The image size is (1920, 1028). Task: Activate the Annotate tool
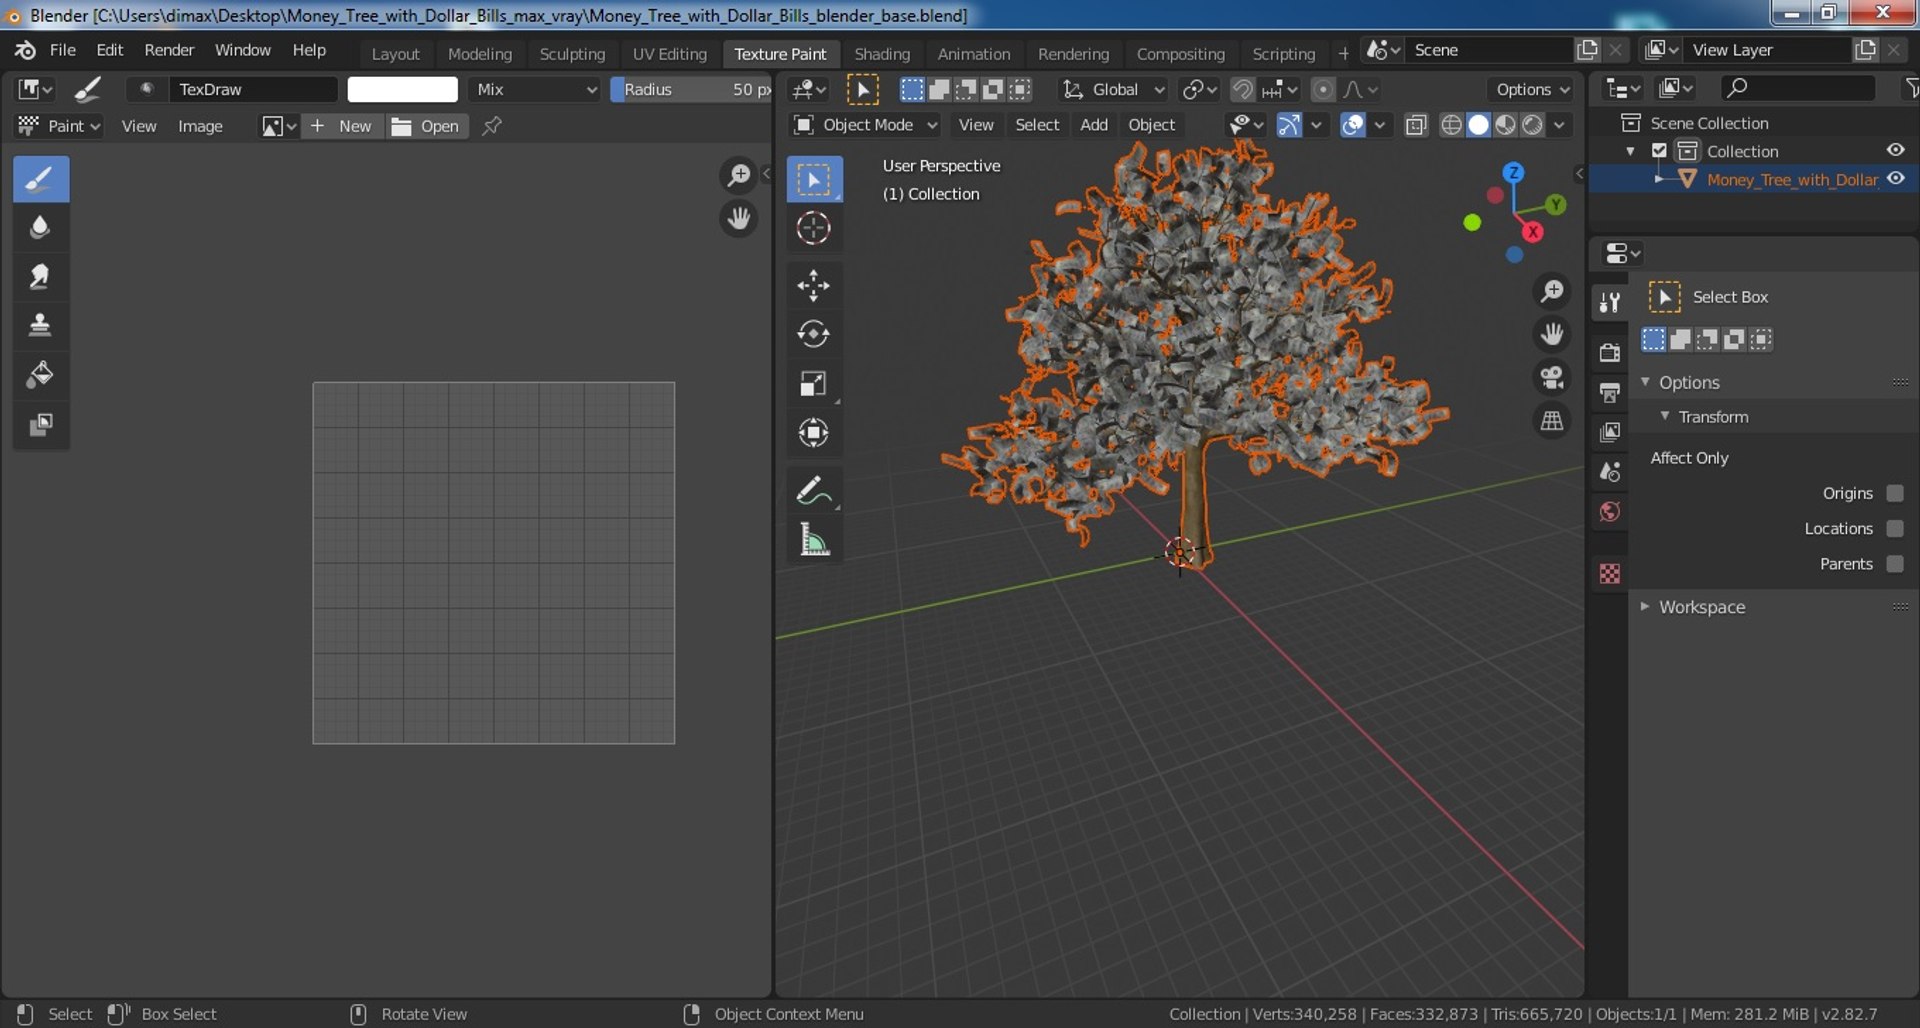coord(814,490)
